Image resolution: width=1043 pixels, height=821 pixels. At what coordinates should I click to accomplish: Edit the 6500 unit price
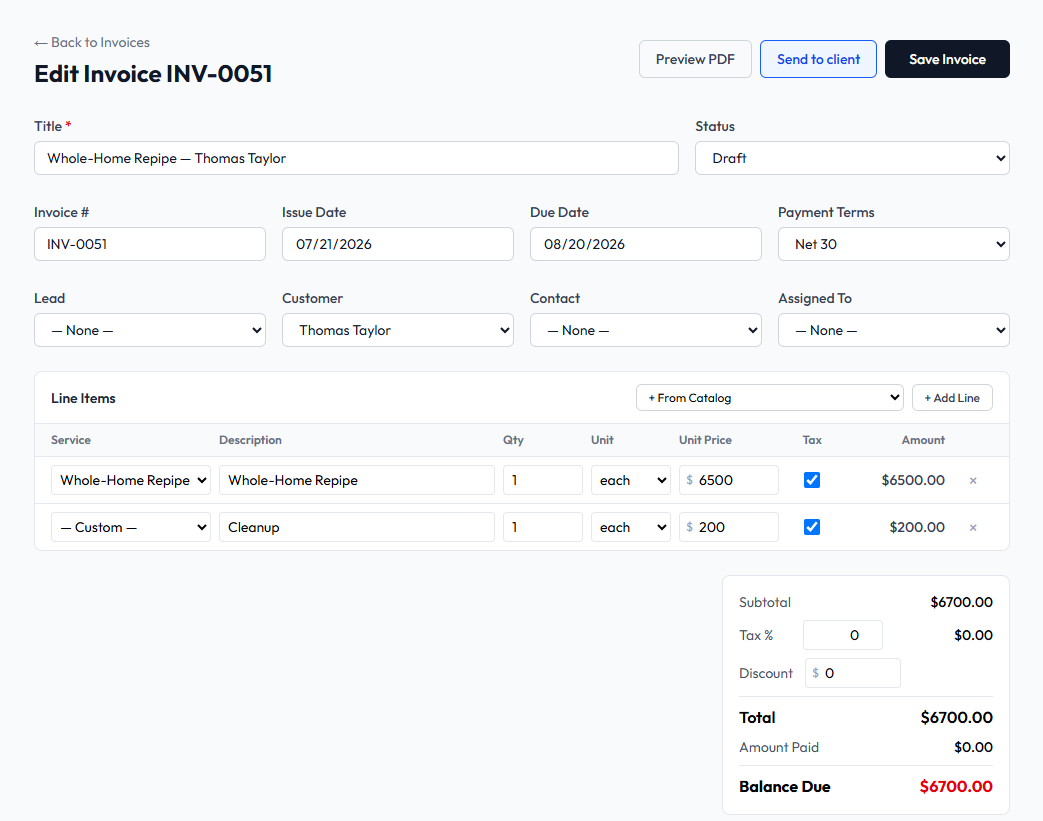728,480
